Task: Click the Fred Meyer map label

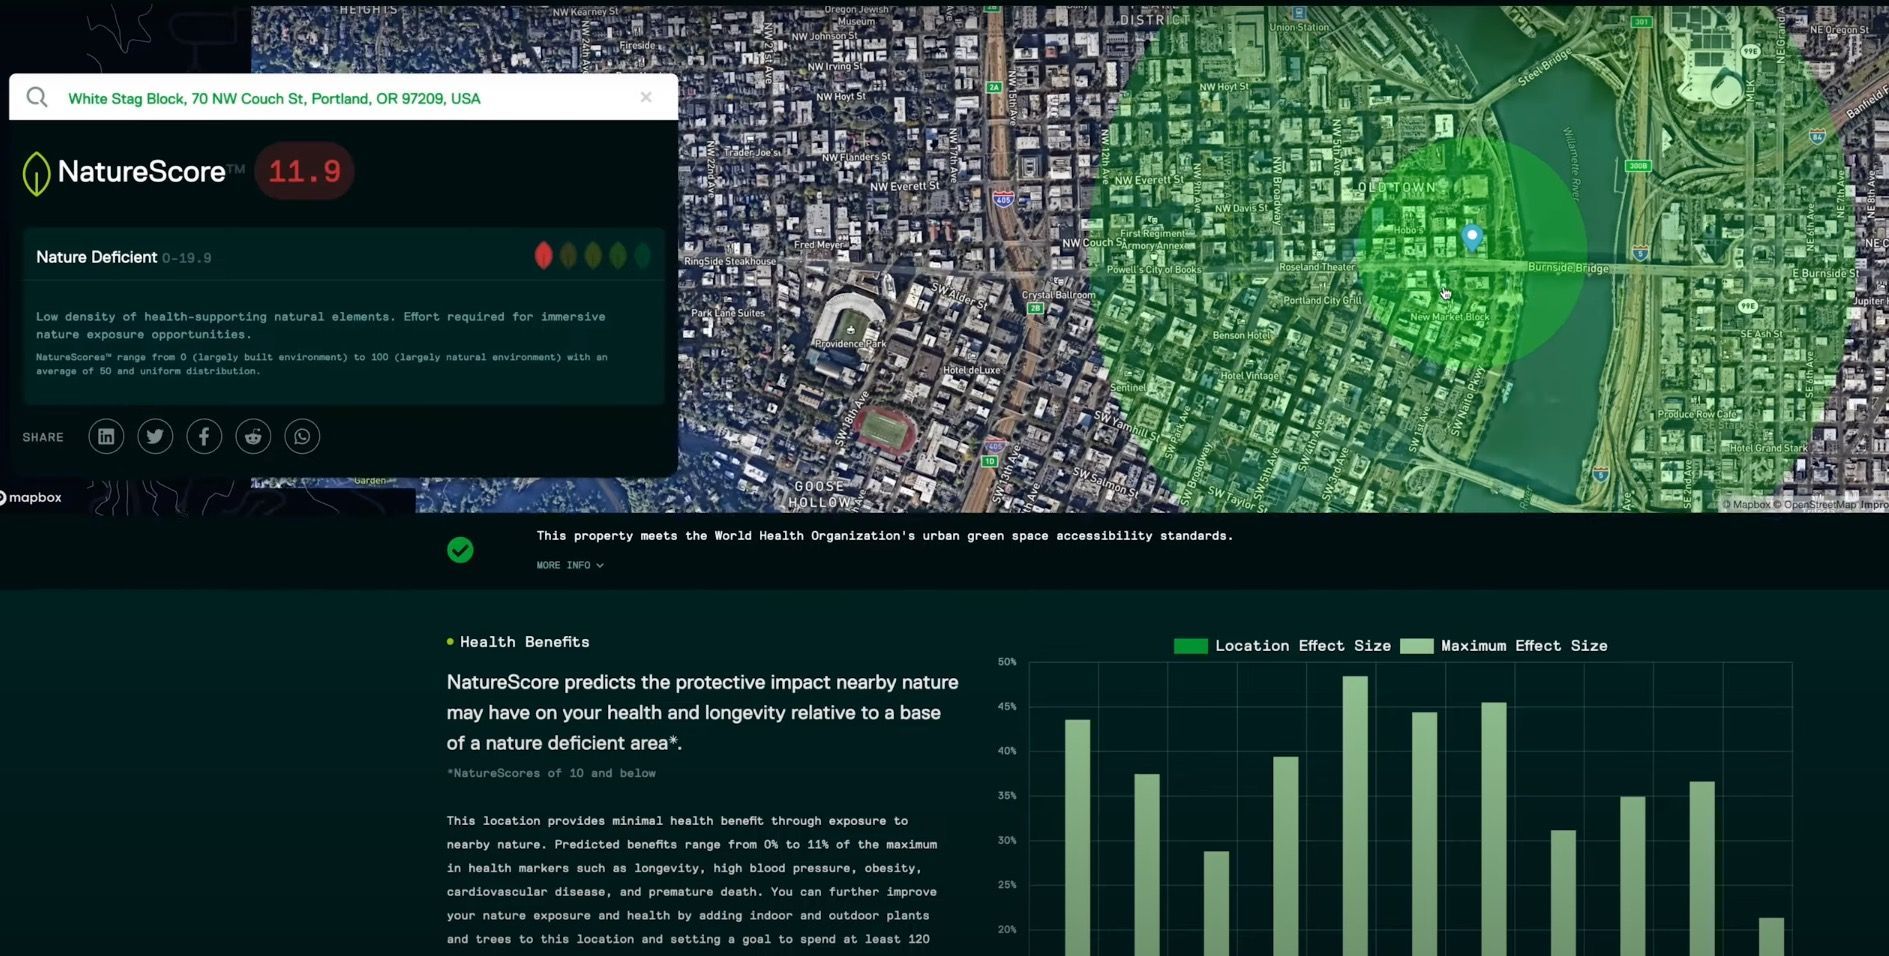Action: click(818, 244)
